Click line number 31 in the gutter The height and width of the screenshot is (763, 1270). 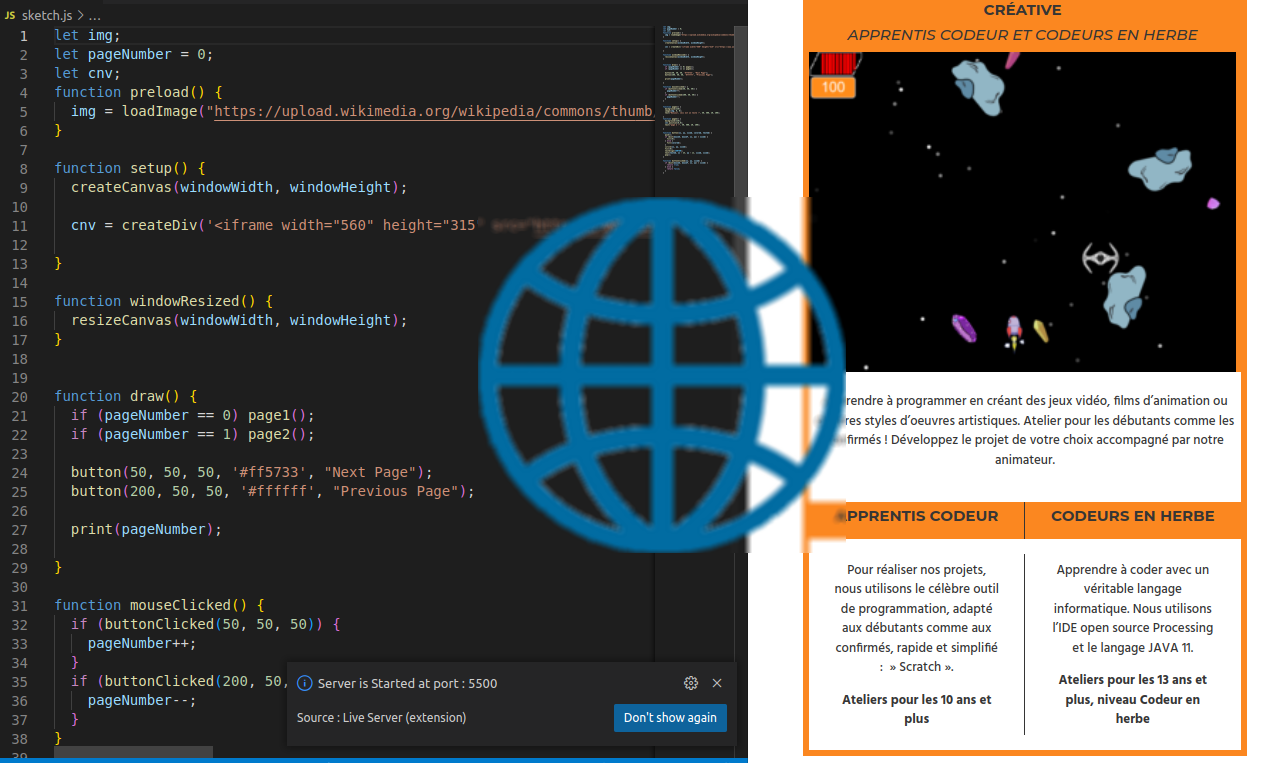coord(19,605)
